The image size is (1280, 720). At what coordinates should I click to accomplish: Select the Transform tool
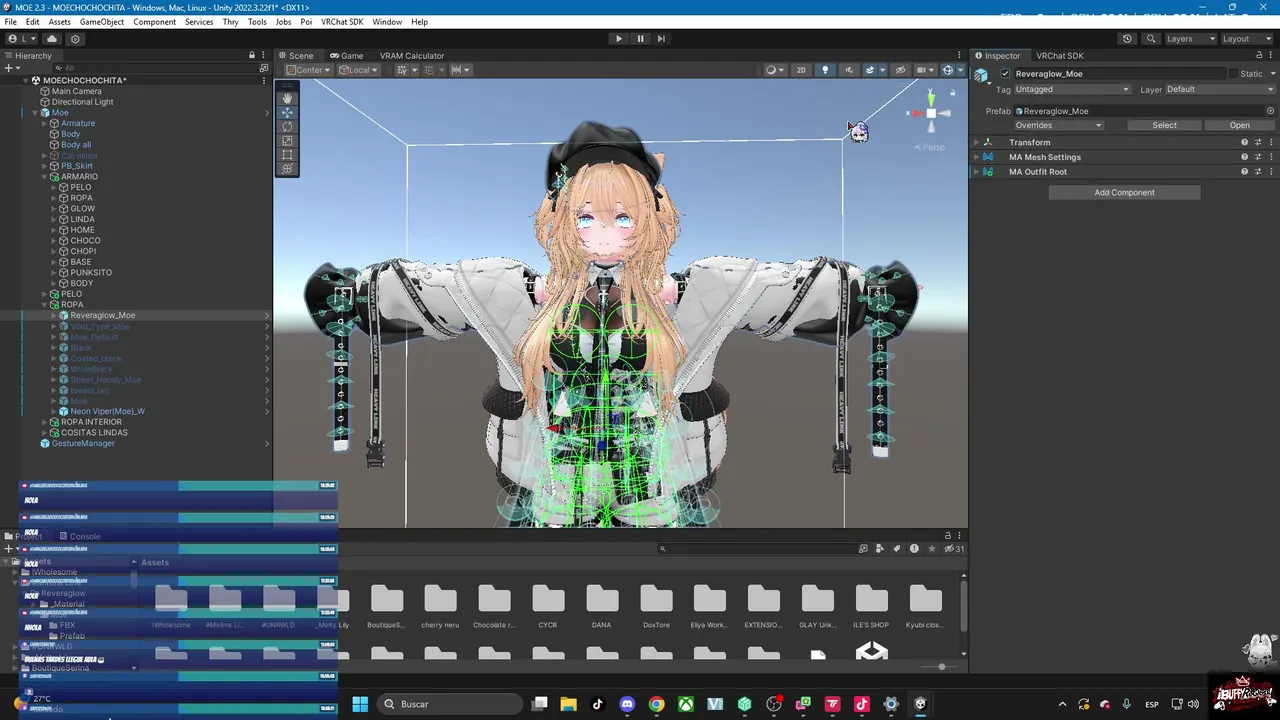[x=287, y=168]
